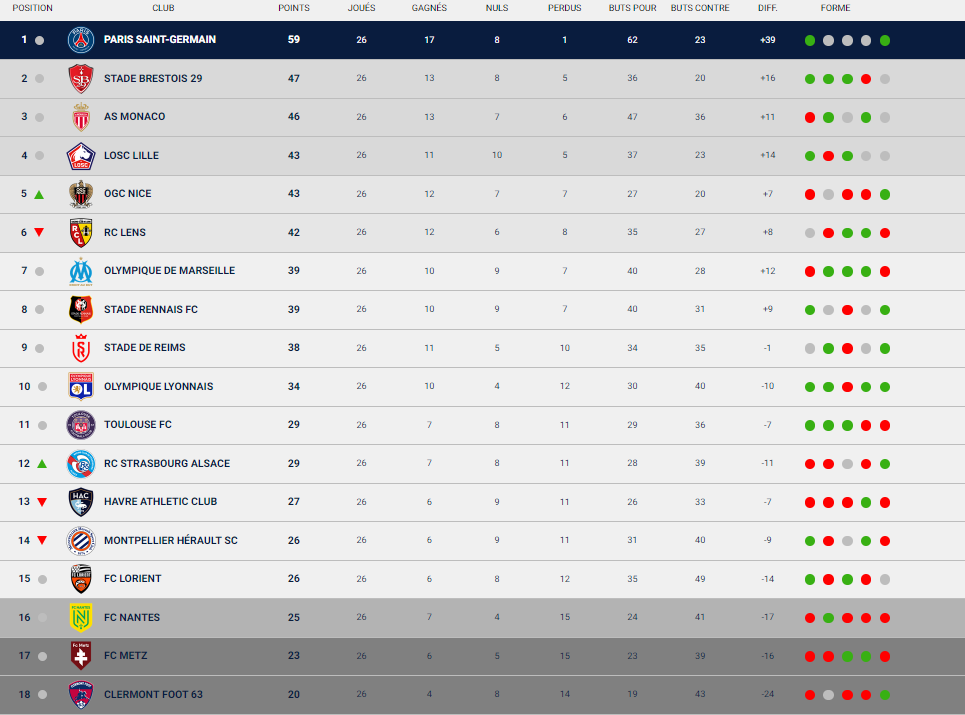Click RC Lens red down-arrow indicator
This screenshot has height=715, width=965.
tap(39, 233)
